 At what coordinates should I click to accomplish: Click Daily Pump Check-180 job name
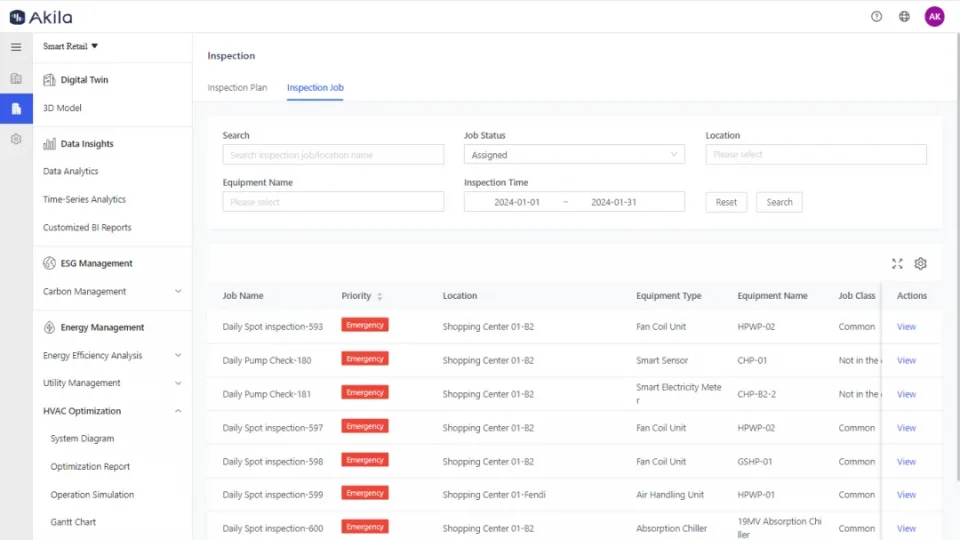click(x=266, y=361)
